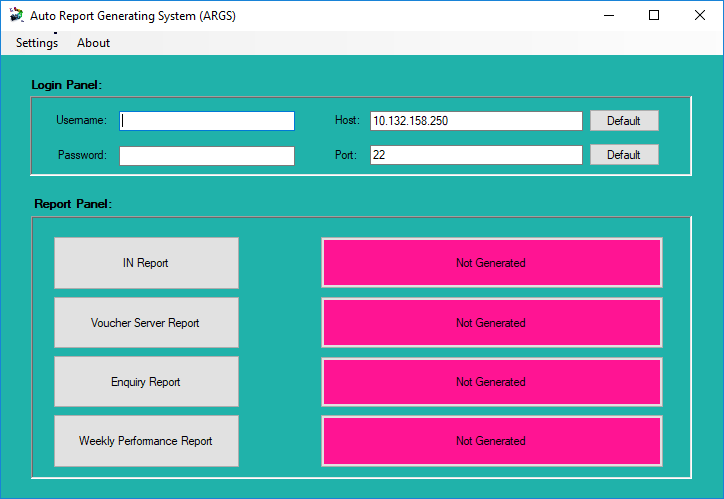Maximize the ARGS window
The height and width of the screenshot is (499, 724).
654,16
